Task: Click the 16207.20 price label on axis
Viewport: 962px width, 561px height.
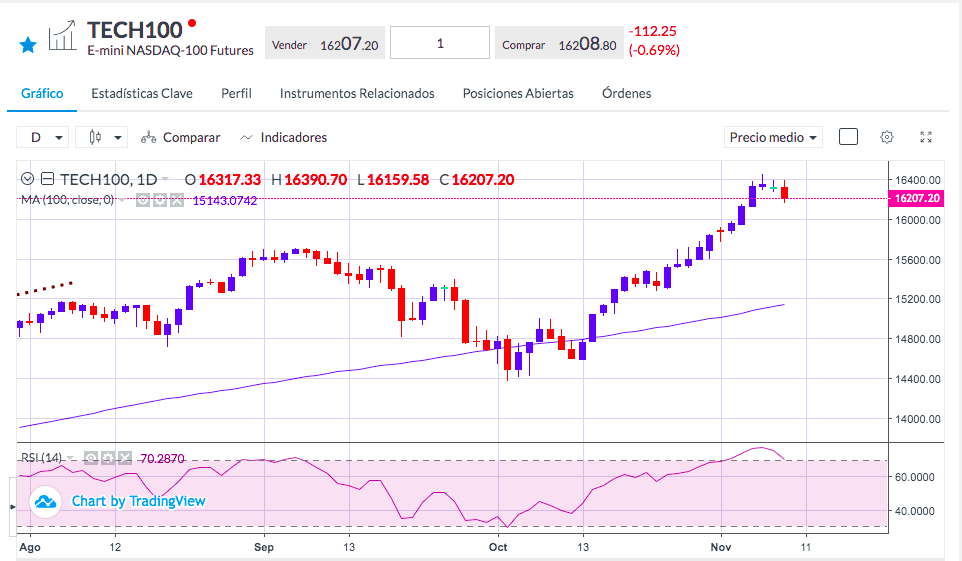Action: coord(917,198)
